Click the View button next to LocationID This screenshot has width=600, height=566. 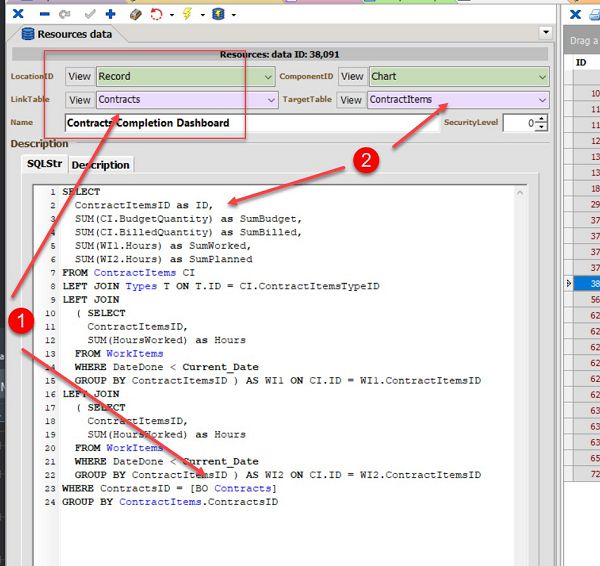79,77
